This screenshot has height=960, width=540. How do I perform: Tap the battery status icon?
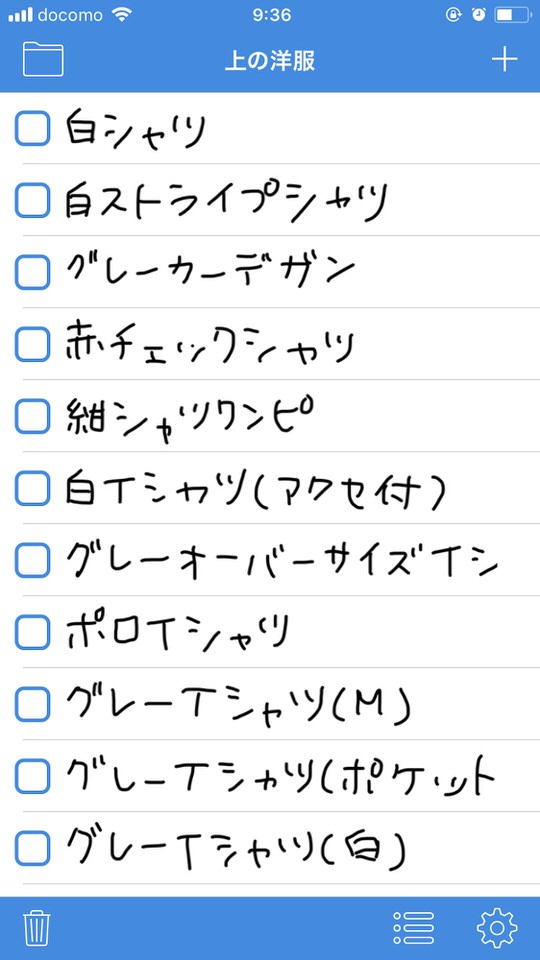[x=513, y=15]
